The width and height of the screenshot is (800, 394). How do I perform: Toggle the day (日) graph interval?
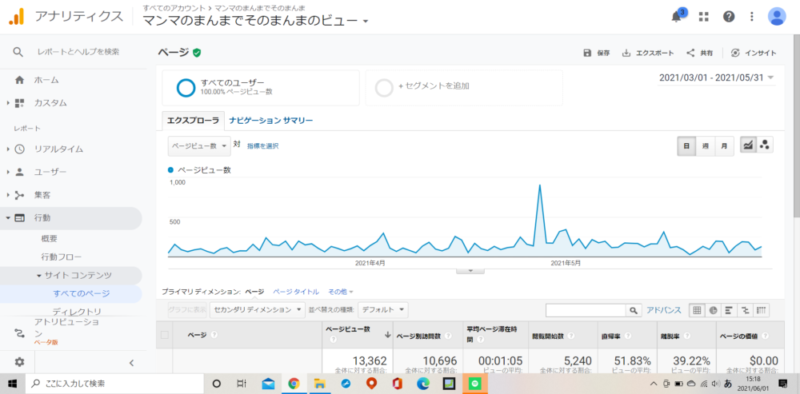pos(686,146)
